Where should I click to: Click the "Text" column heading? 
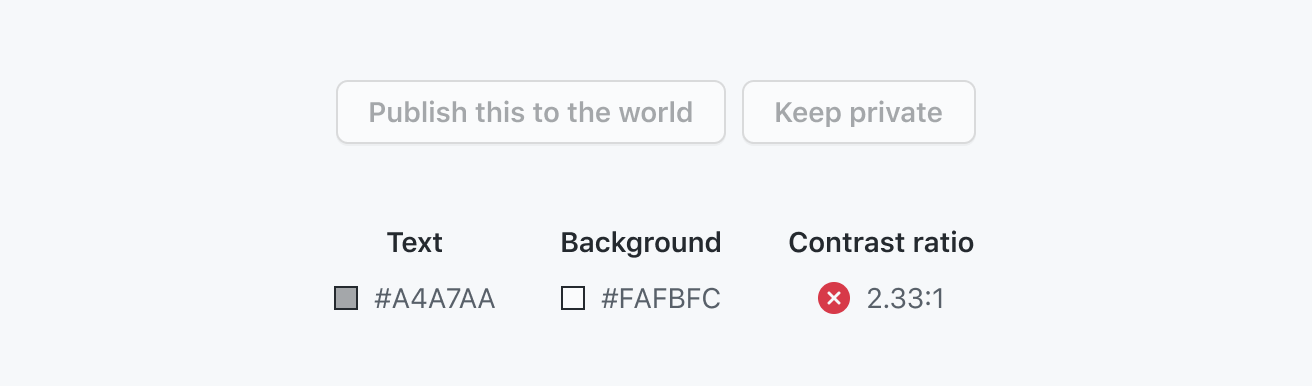pyautogui.click(x=415, y=242)
